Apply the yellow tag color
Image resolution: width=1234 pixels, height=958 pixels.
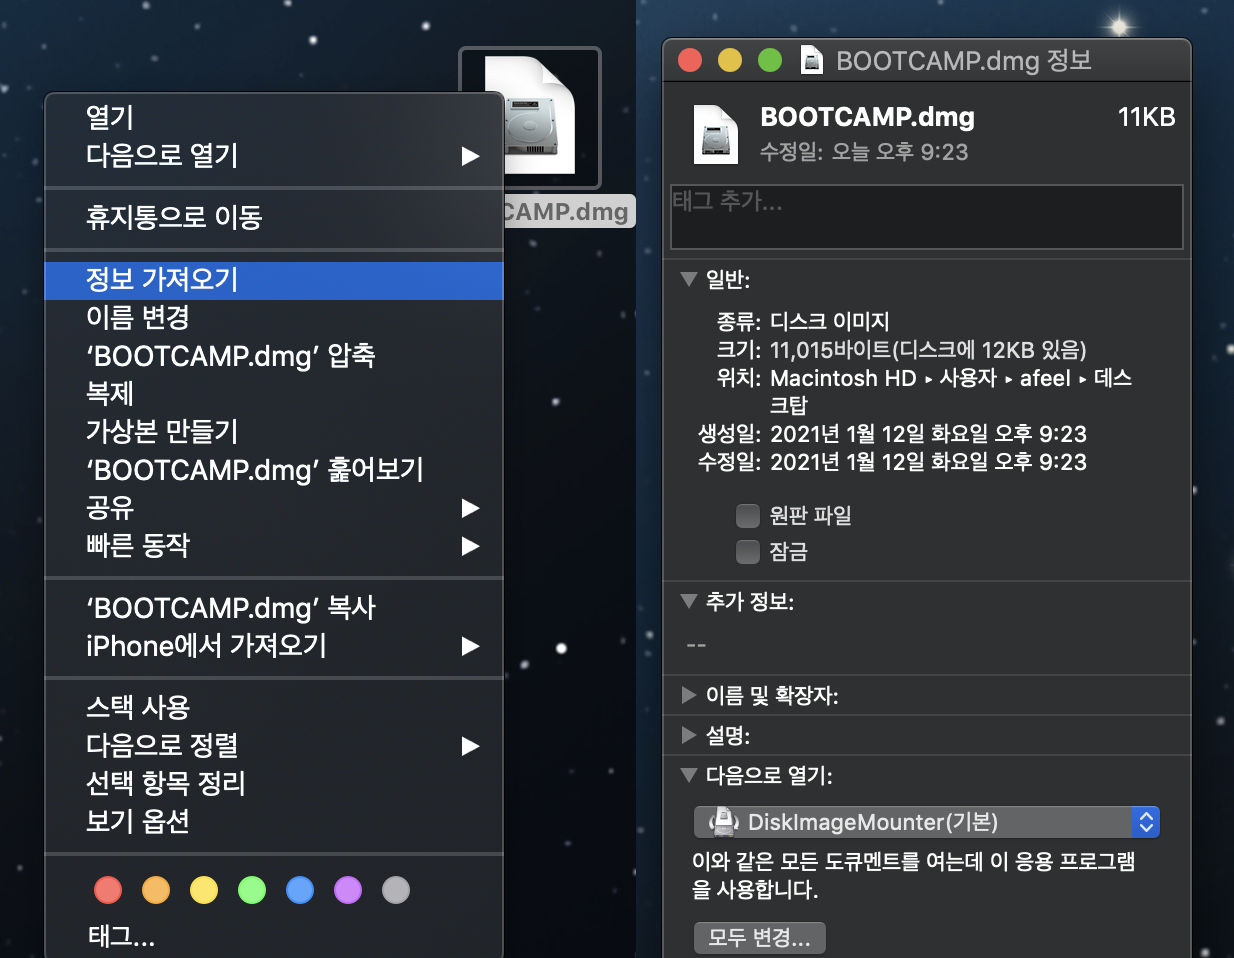204,890
